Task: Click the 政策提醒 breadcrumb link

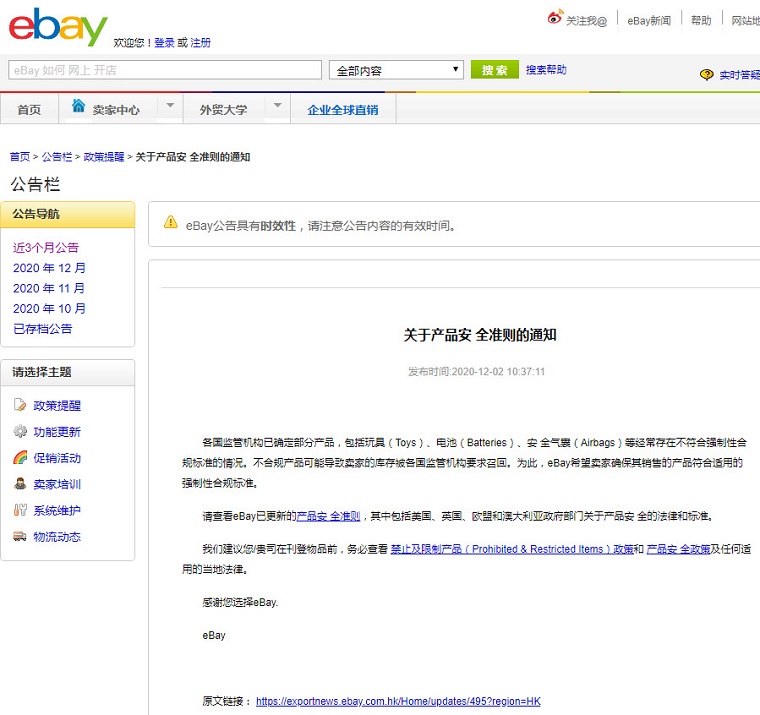Action: 104,157
